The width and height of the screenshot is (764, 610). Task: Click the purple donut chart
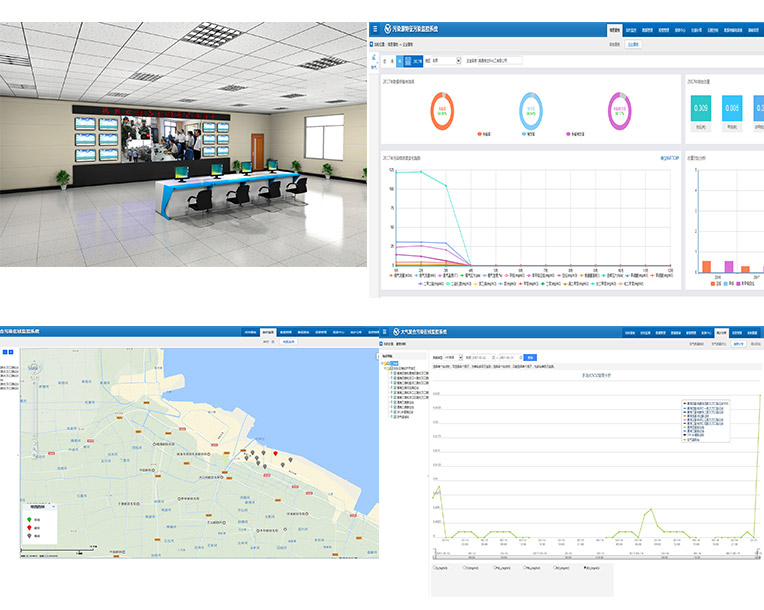pos(623,109)
